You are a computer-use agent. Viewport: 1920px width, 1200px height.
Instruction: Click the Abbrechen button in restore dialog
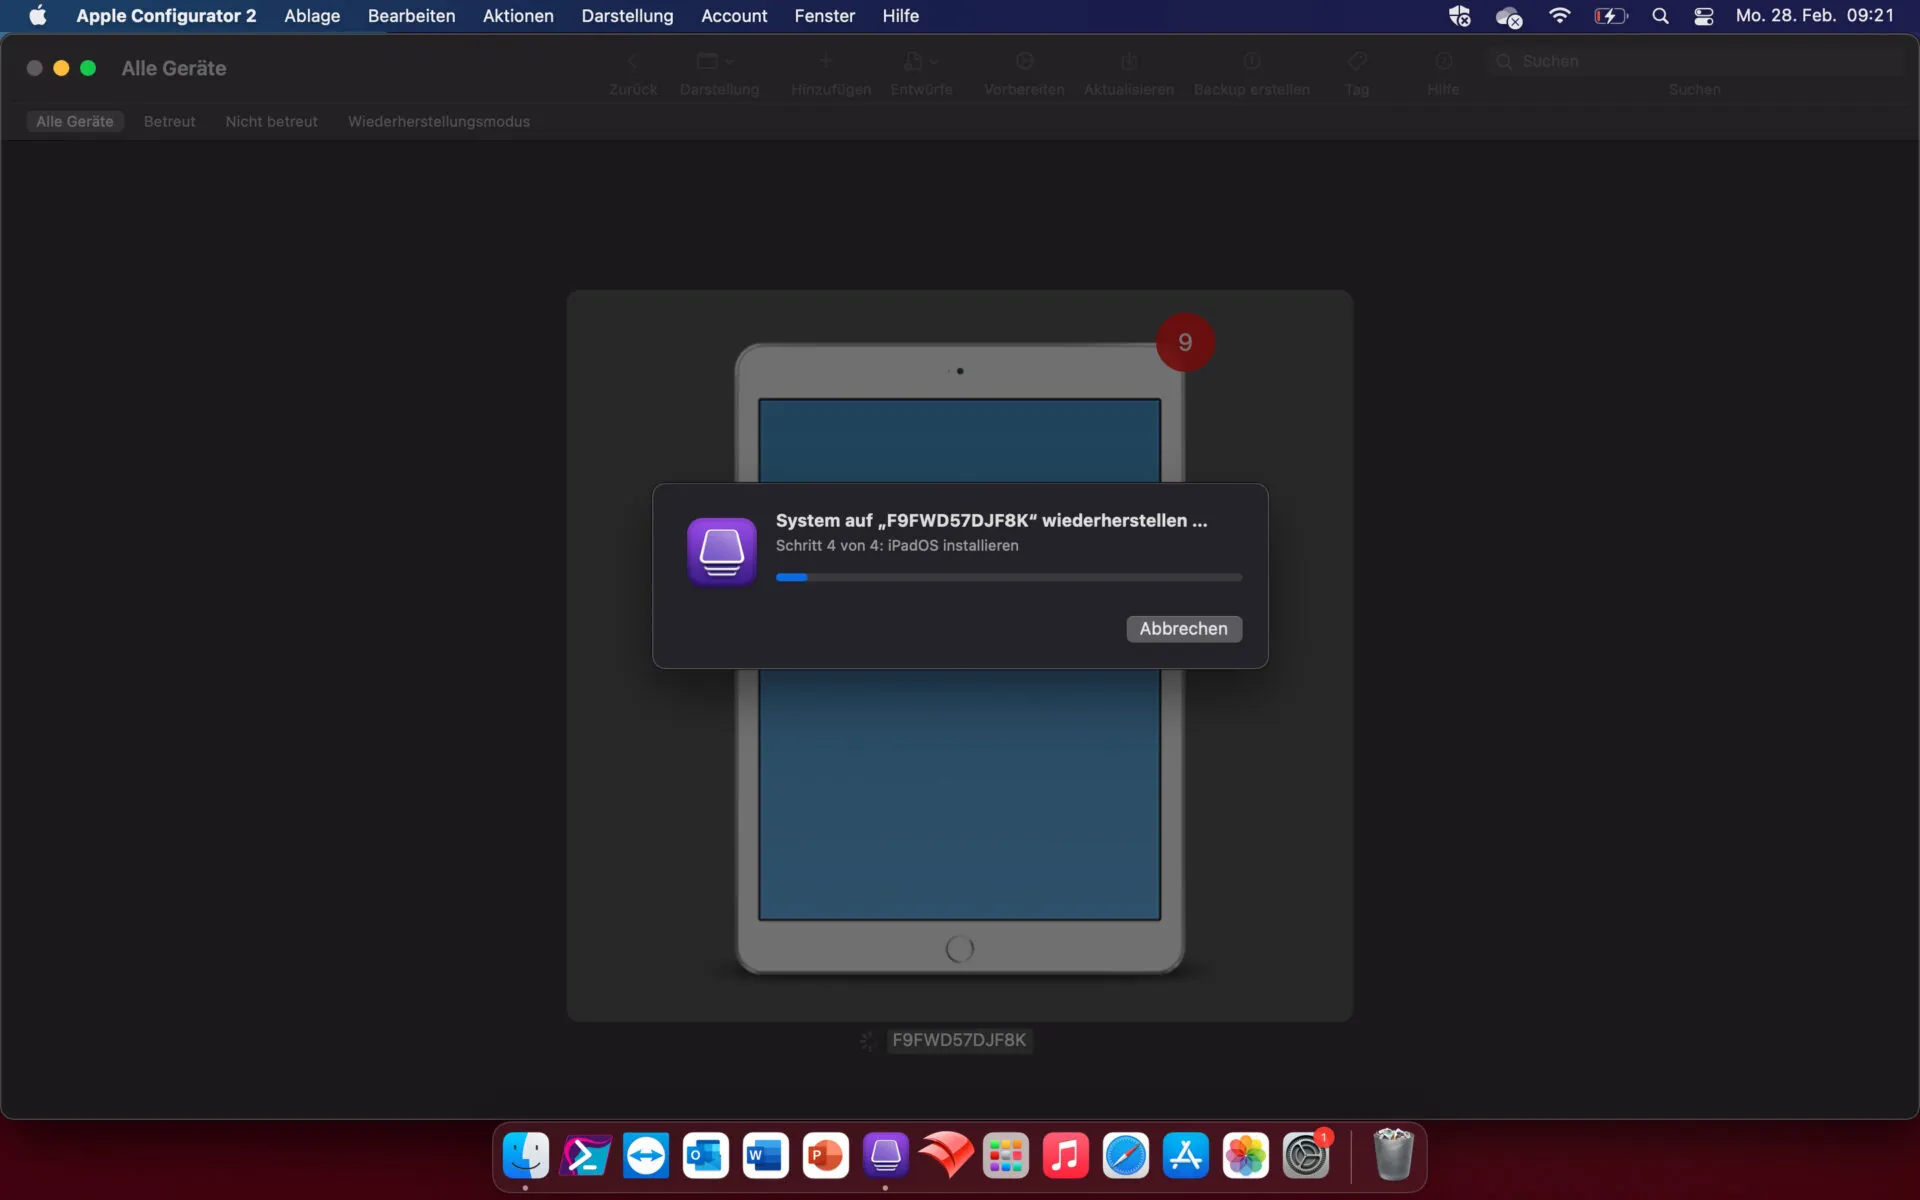click(x=1184, y=629)
